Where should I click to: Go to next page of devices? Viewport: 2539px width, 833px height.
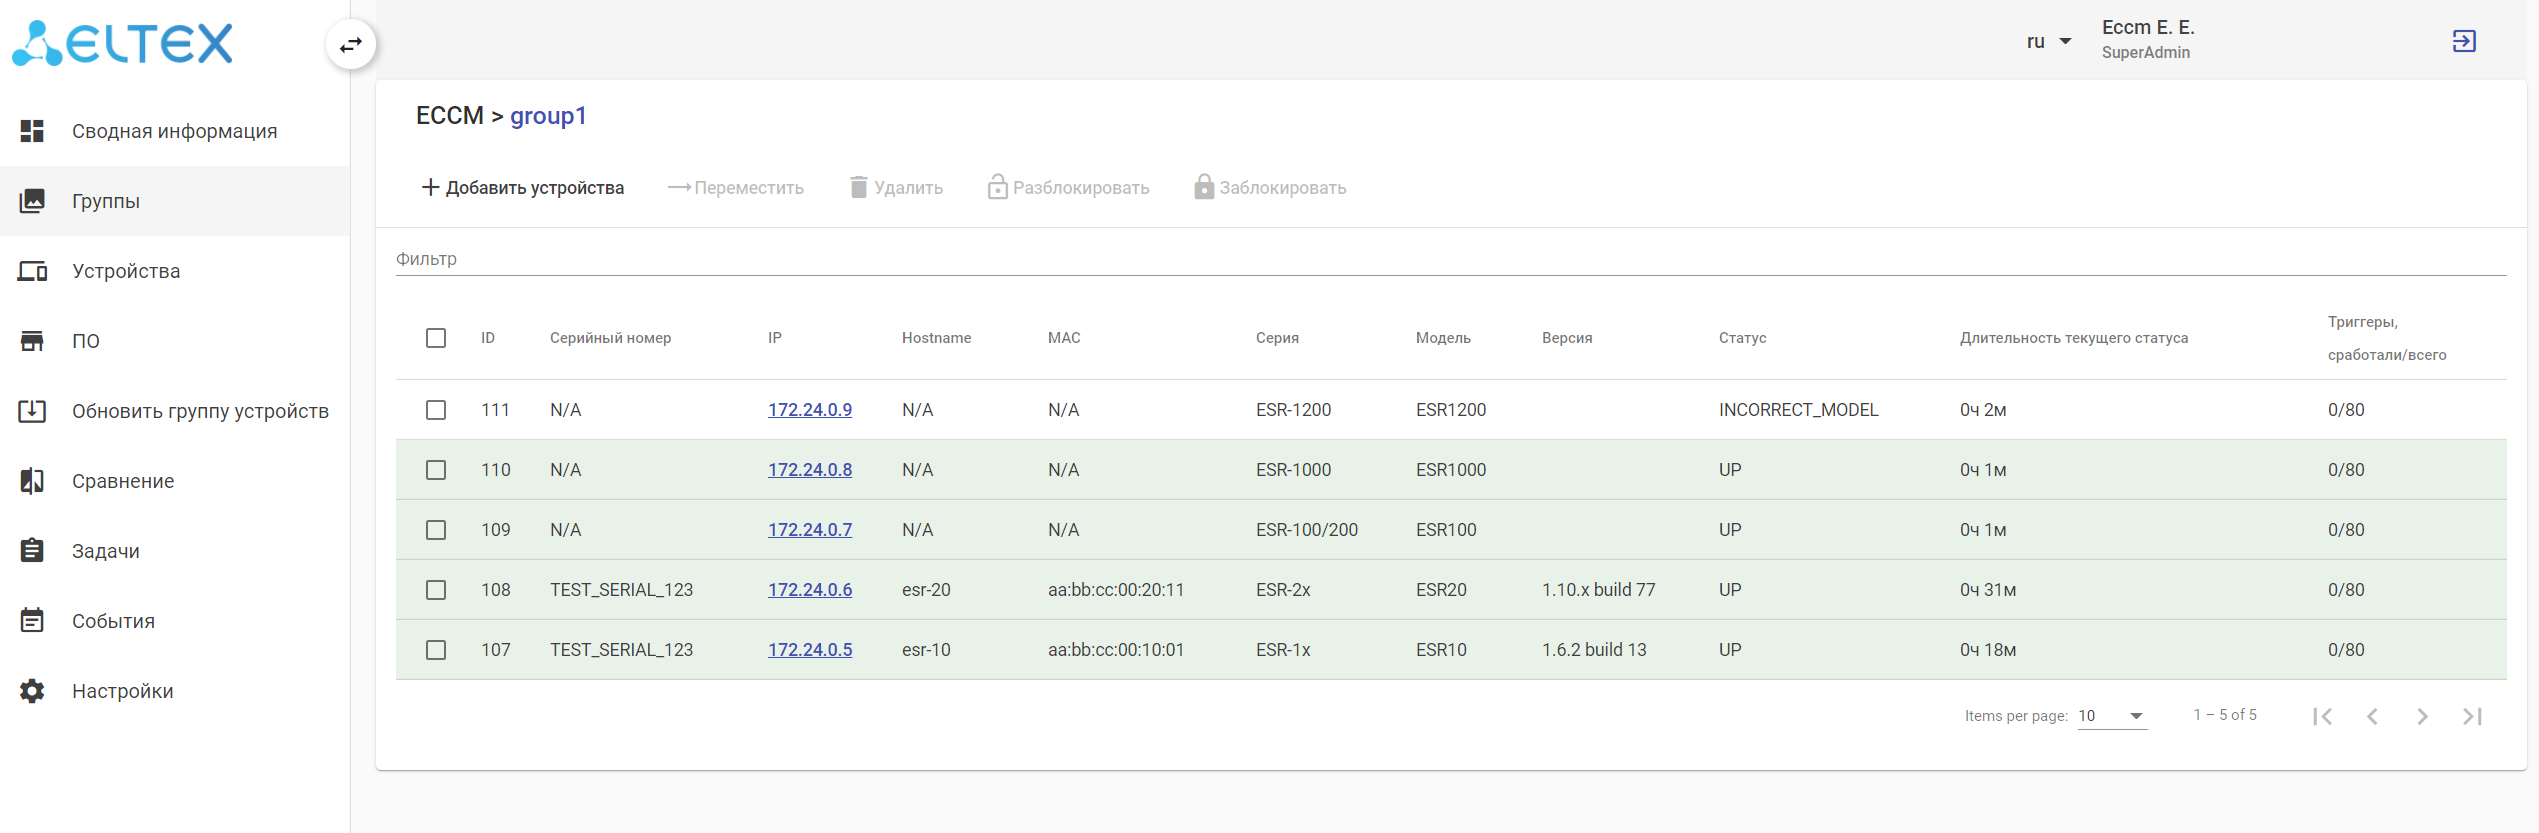pos(2422,716)
